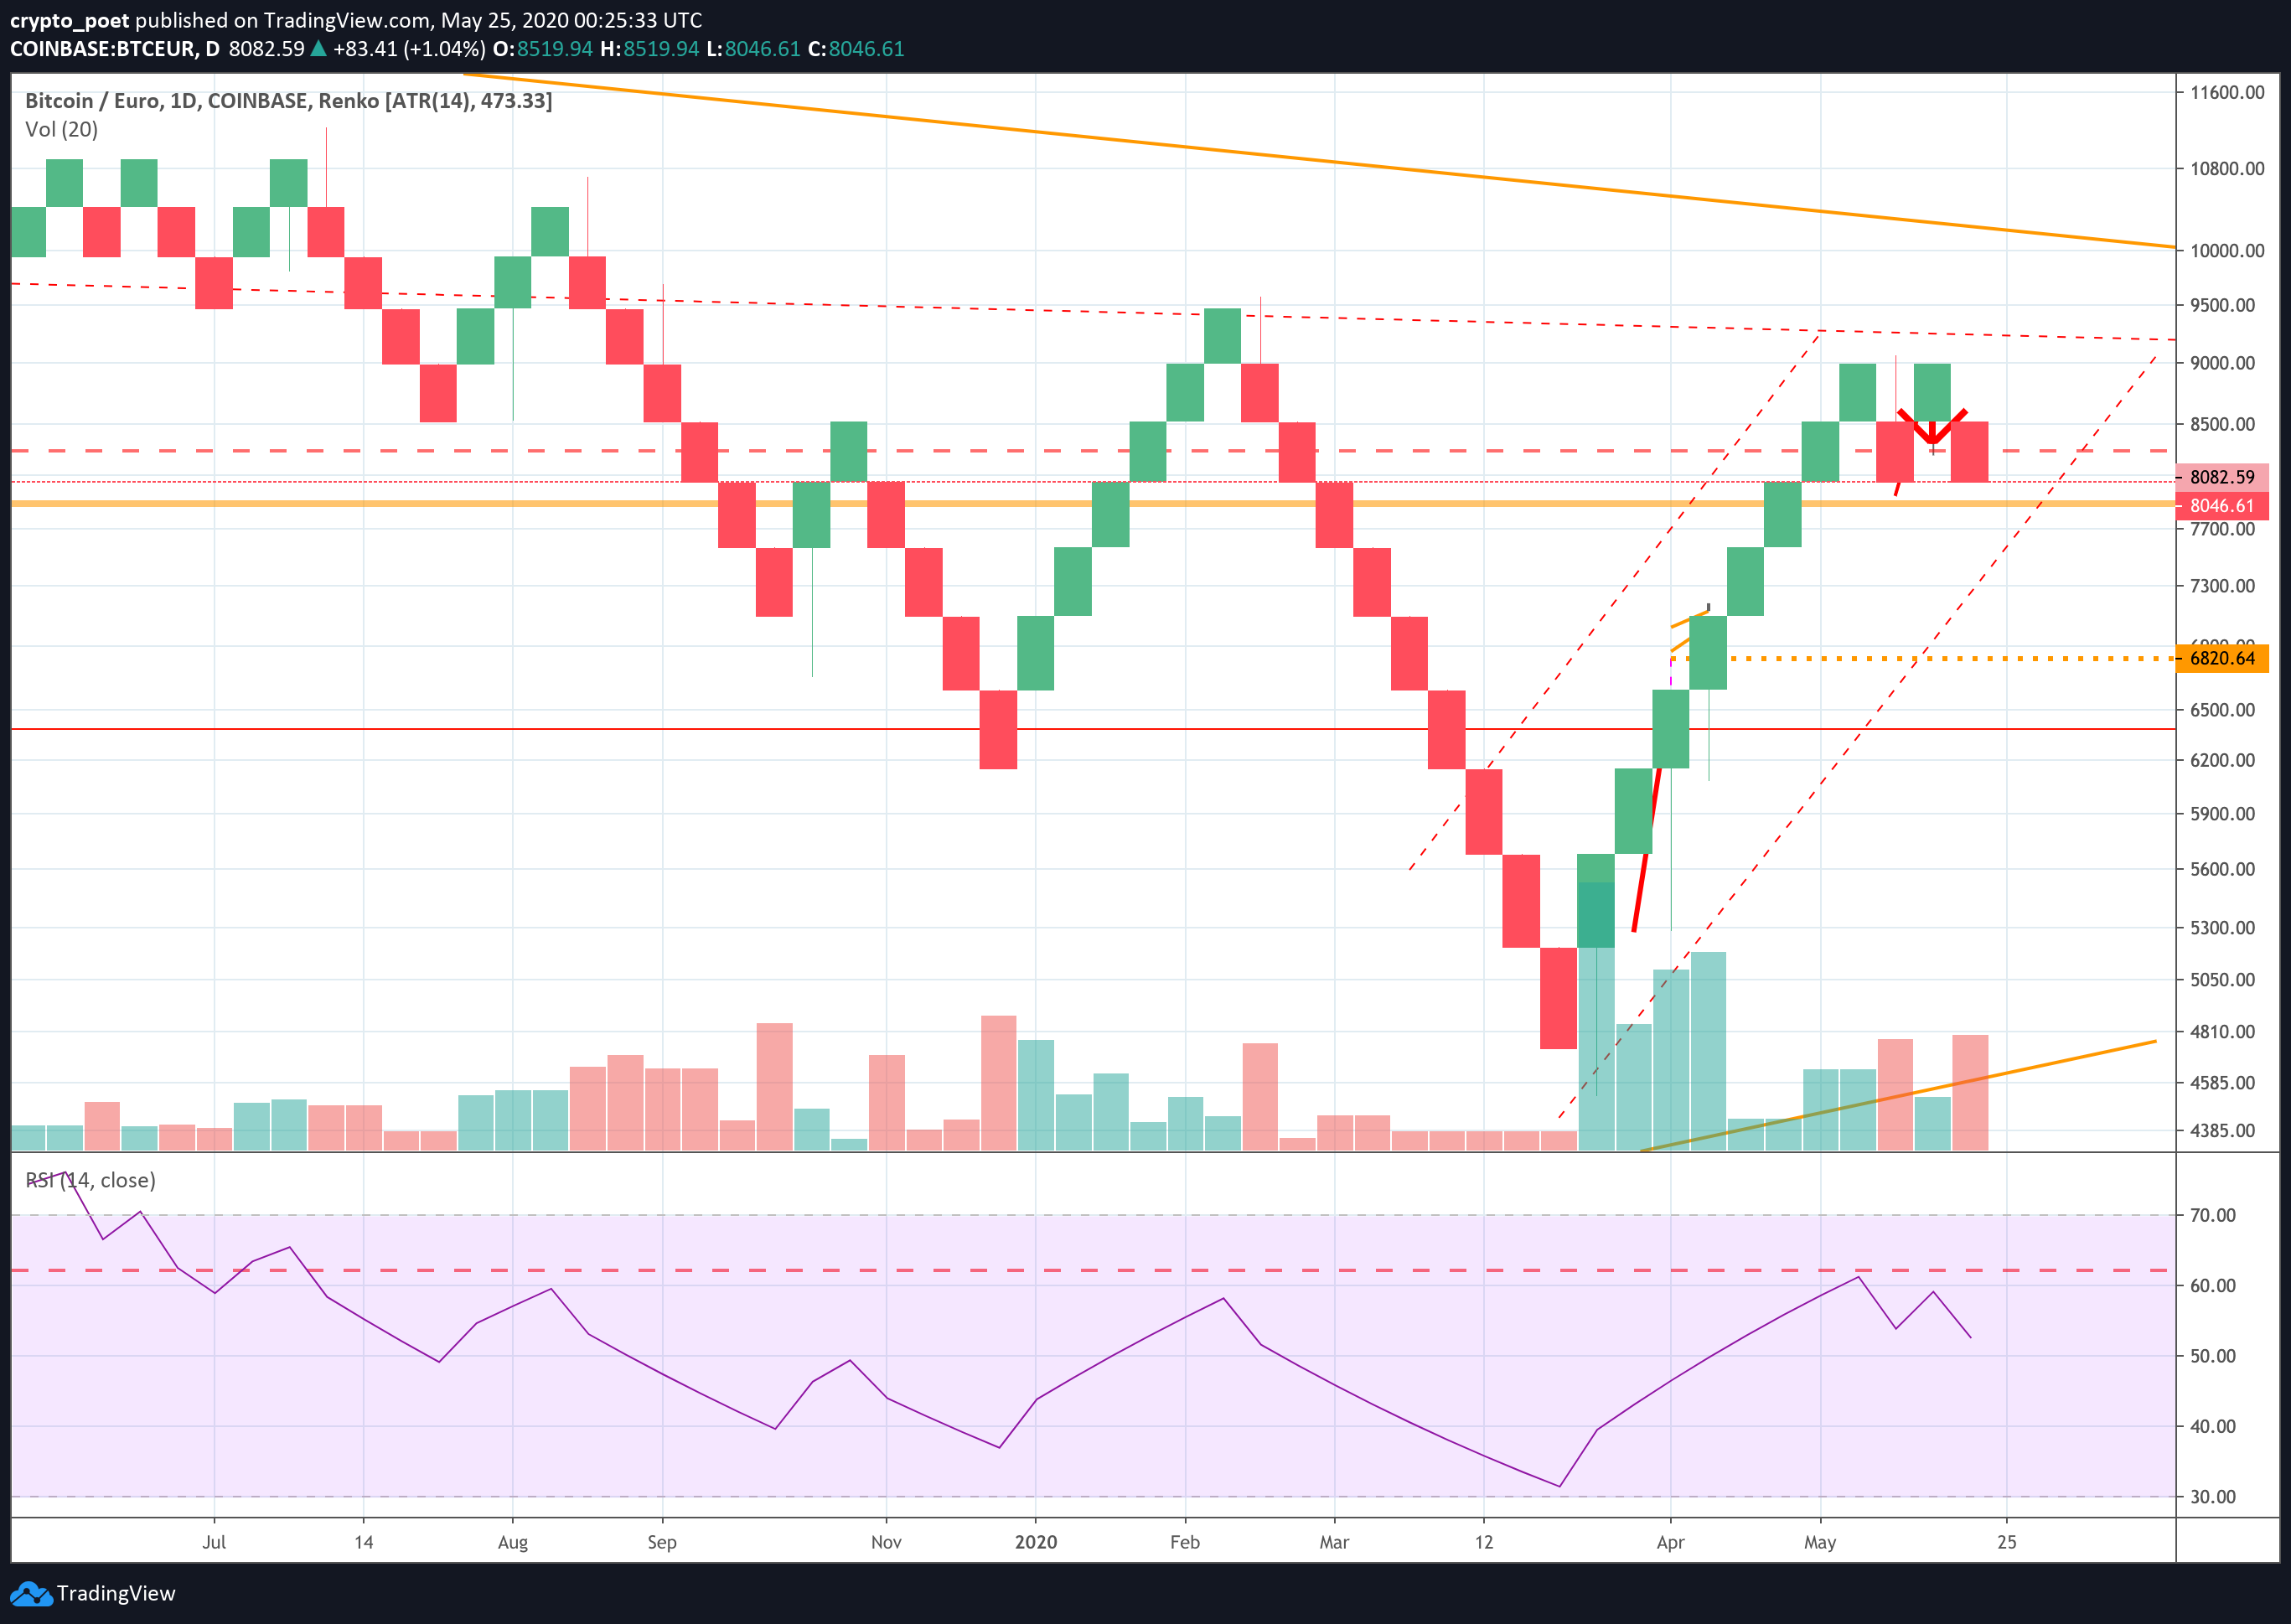Click the orange 6820.64 price label
The height and width of the screenshot is (1624, 2291).
click(x=2222, y=658)
